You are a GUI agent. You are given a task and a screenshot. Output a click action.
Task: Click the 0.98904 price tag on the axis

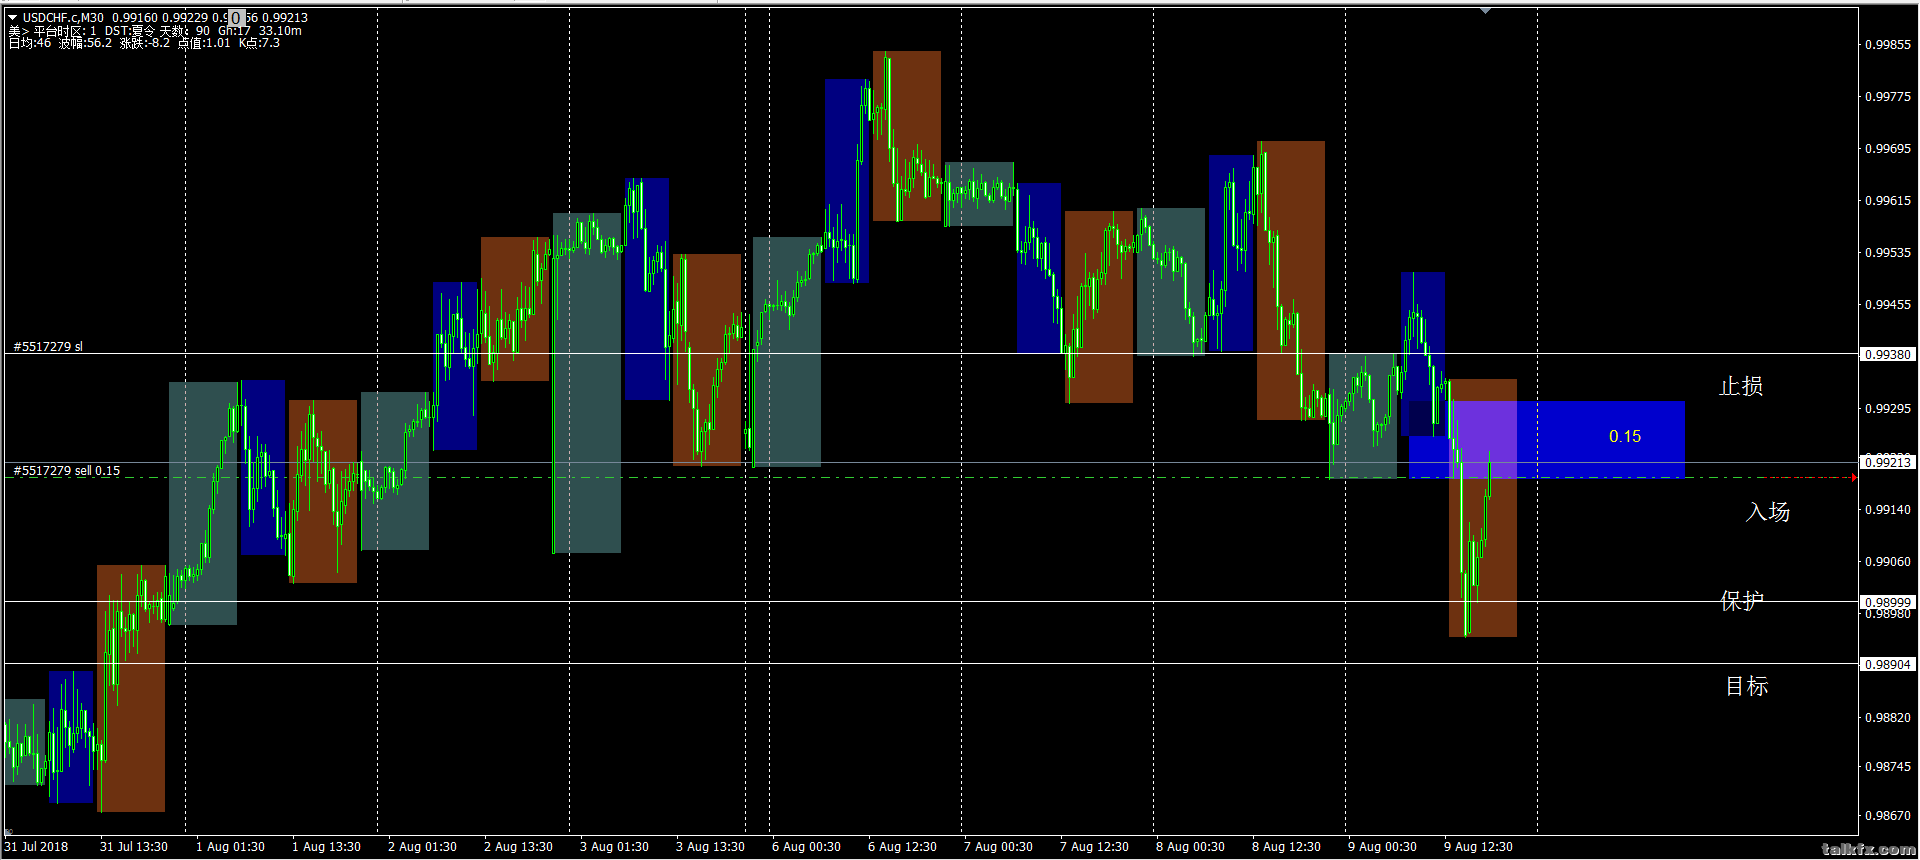pyautogui.click(x=1887, y=664)
